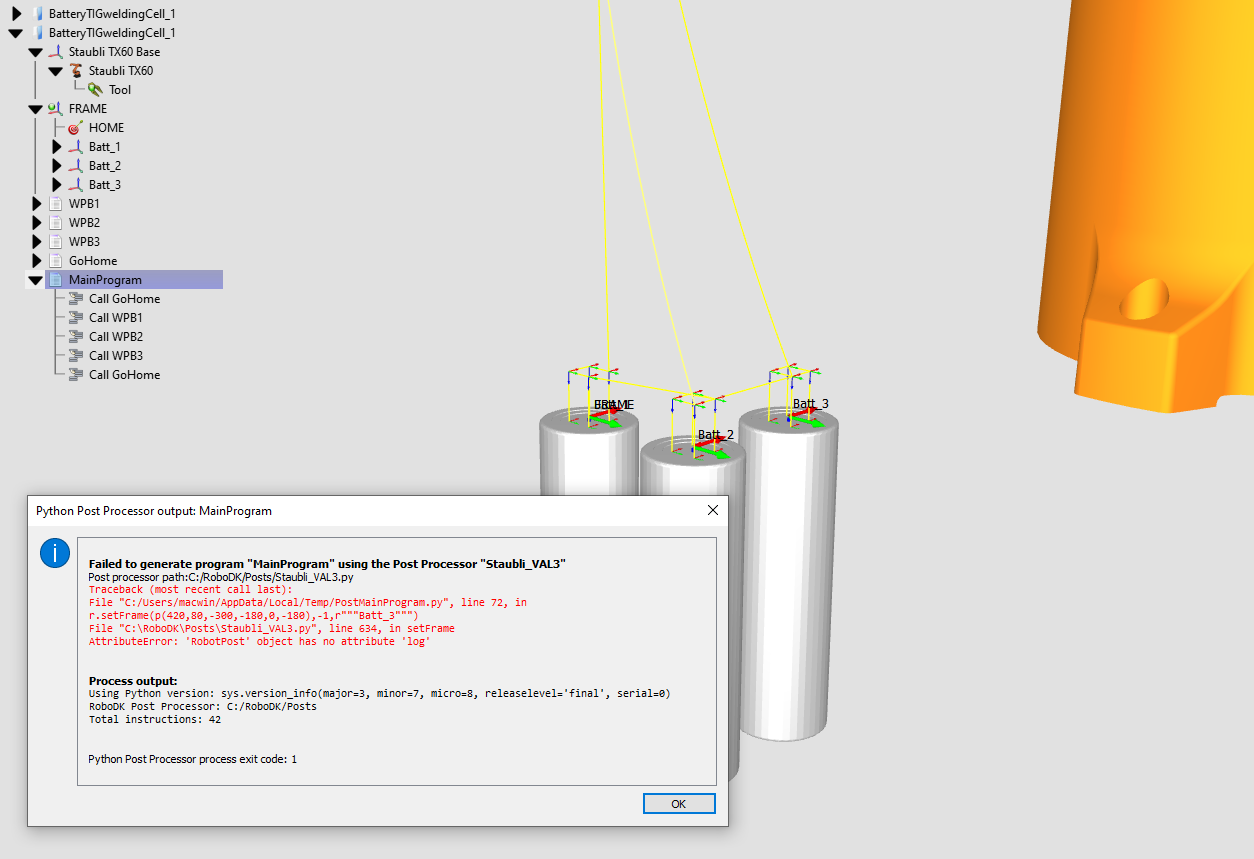Click the FRAME reference frame icon
The image size is (1254, 859).
point(55,109)
